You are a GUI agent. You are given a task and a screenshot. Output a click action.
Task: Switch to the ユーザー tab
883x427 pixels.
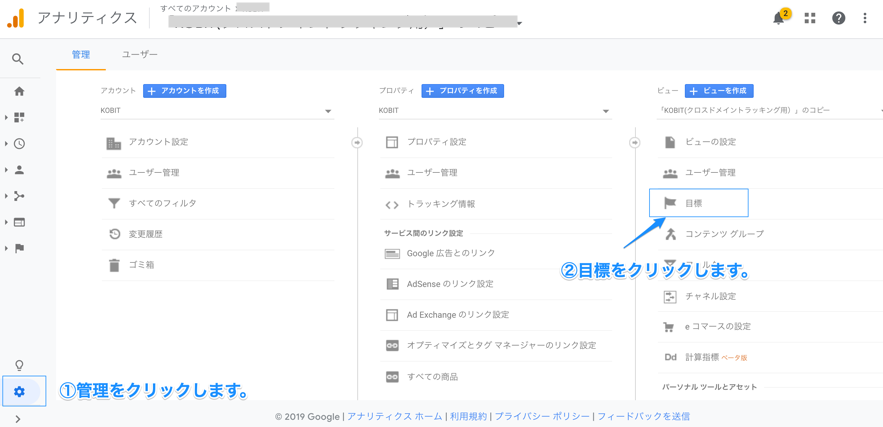click(x=140, y=55)
